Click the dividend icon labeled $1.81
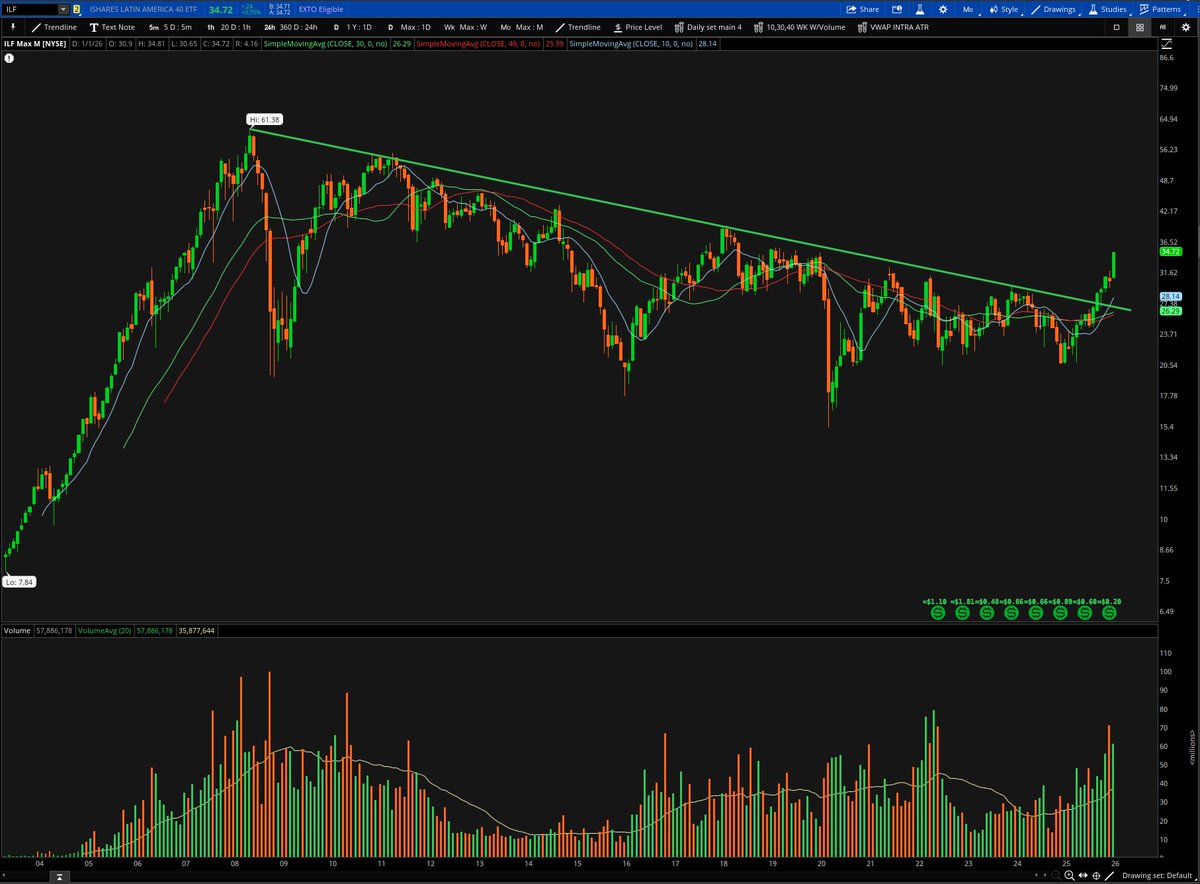 (x=961, y=612)
